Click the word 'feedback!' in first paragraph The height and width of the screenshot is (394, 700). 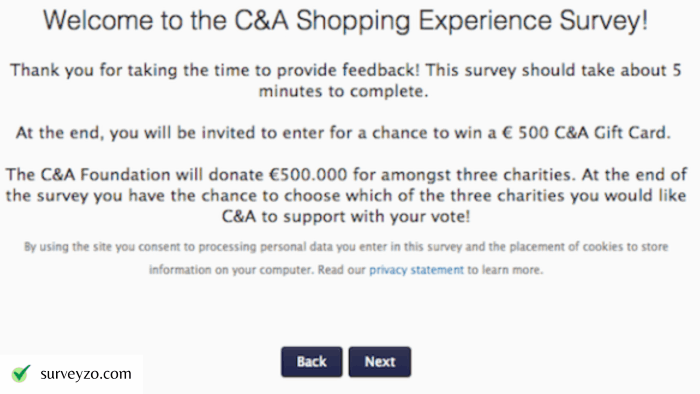click(x=381, y=70)
